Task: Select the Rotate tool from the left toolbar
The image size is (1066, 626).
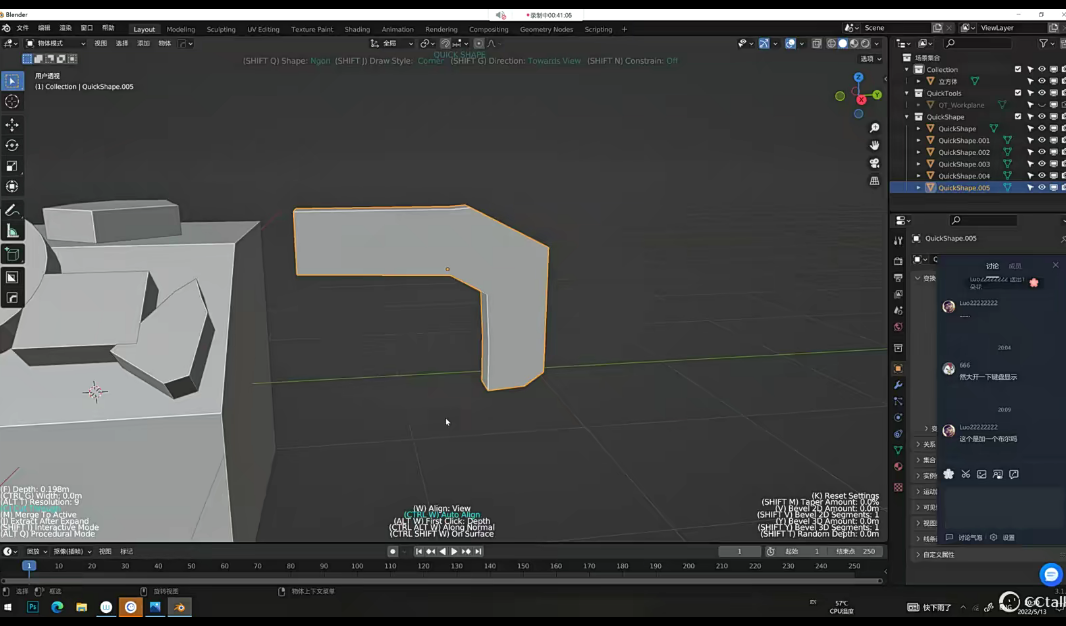Action: [x=12, y=146]
